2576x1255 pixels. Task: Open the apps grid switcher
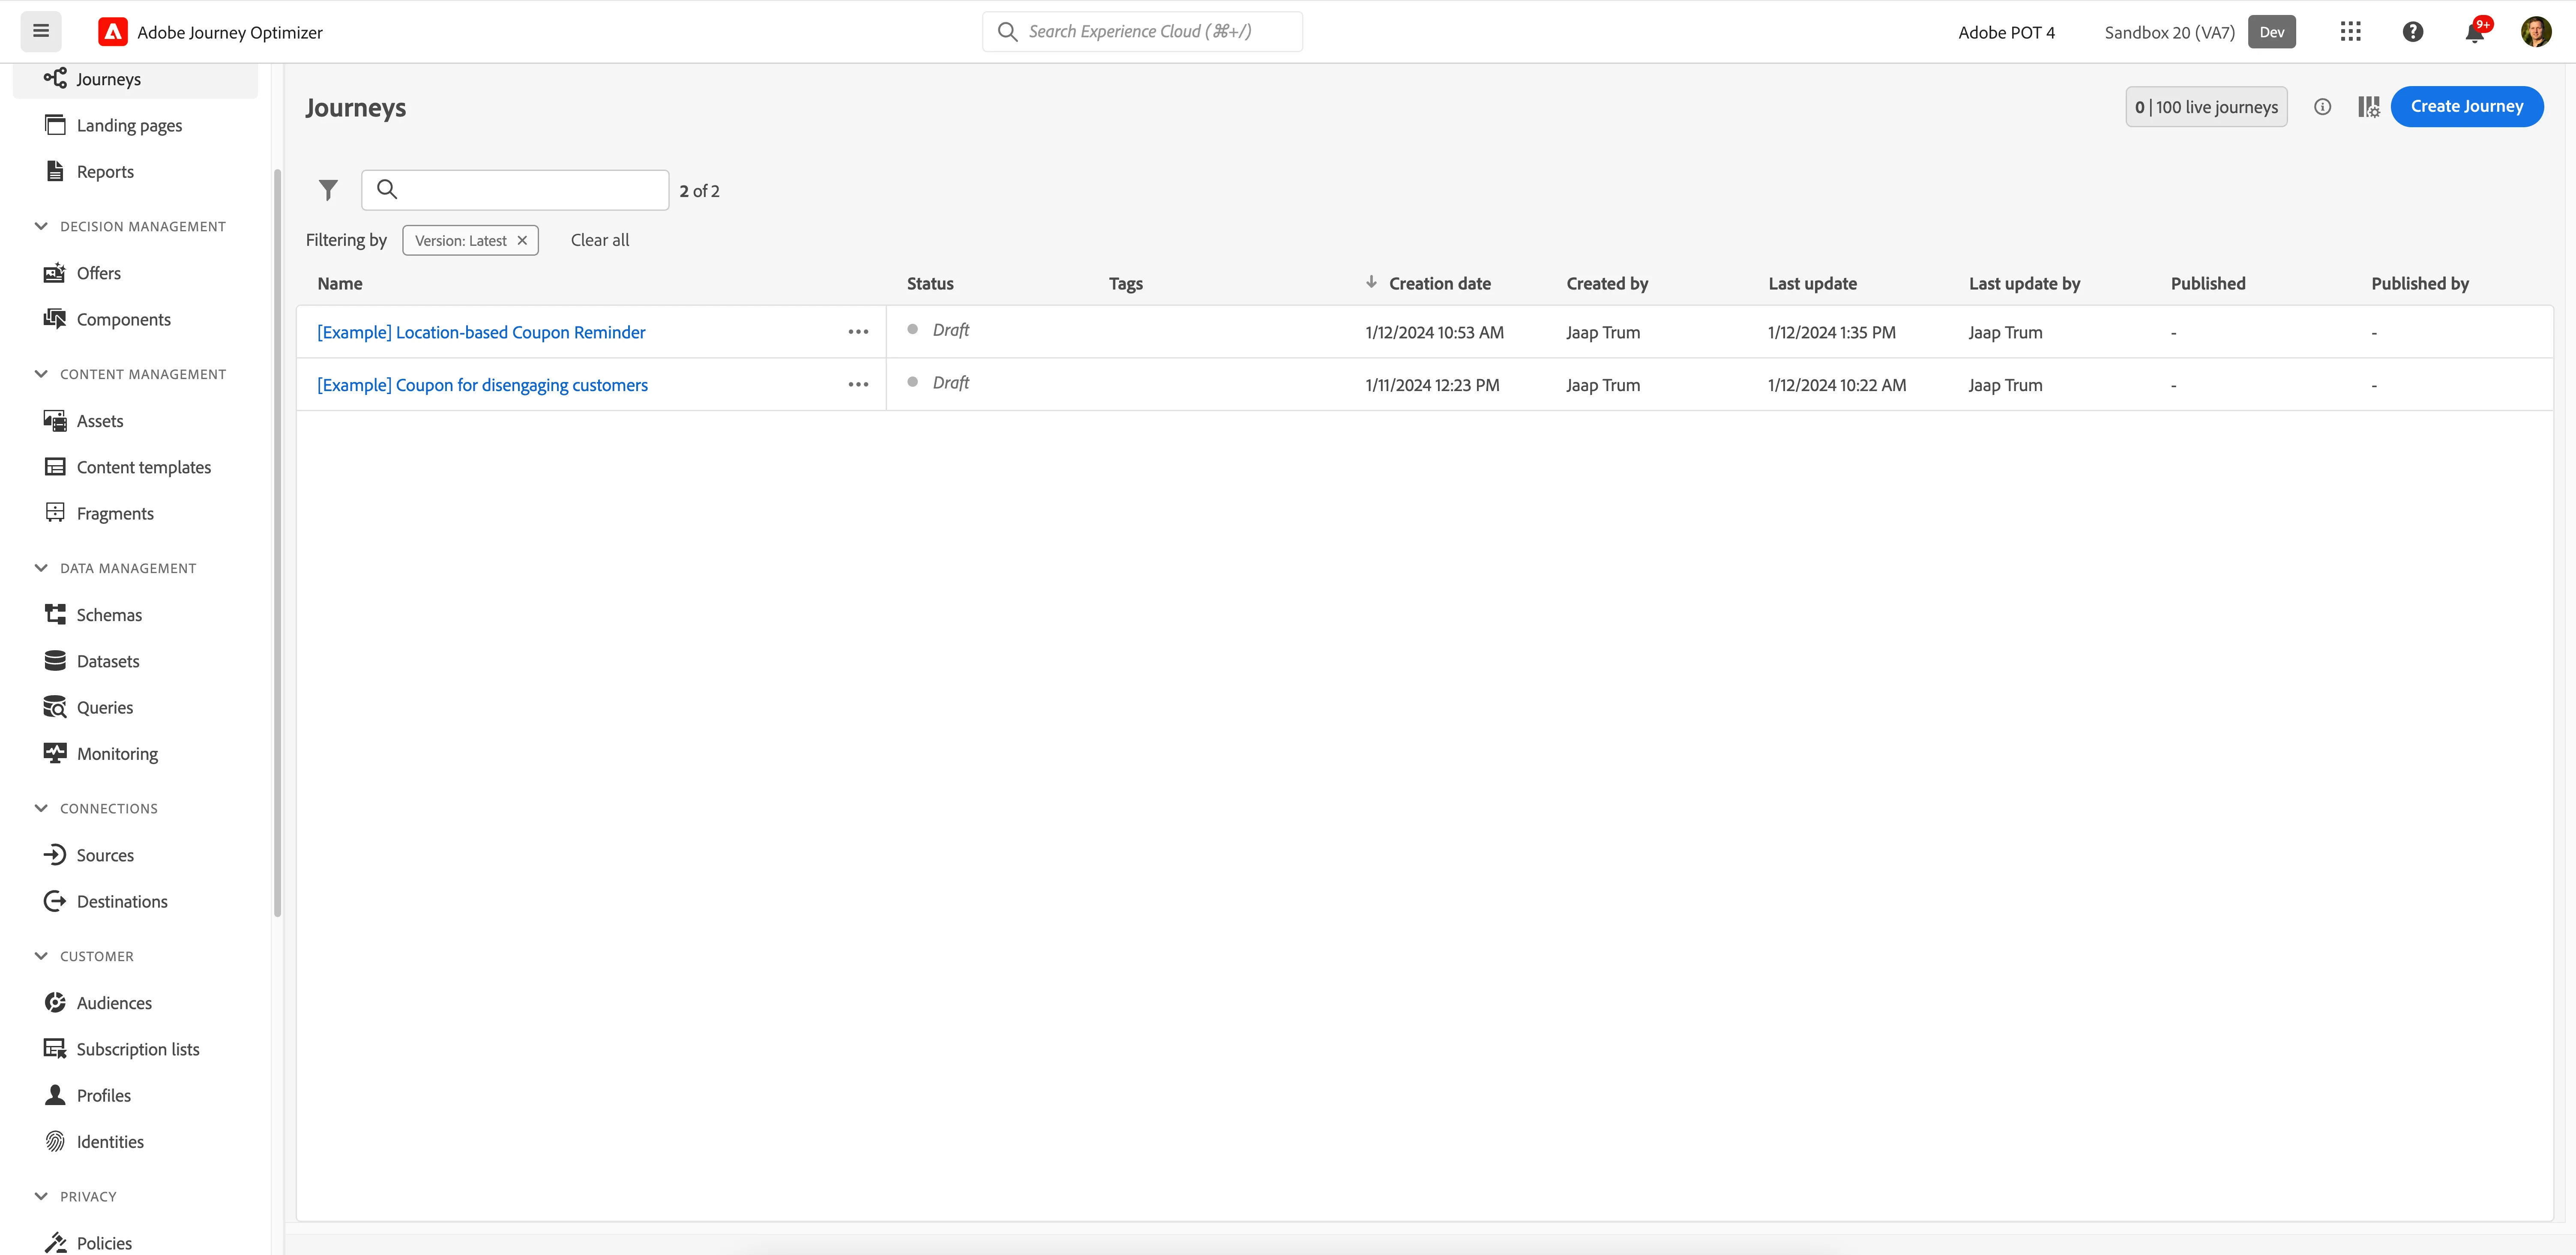point(2351,32)
